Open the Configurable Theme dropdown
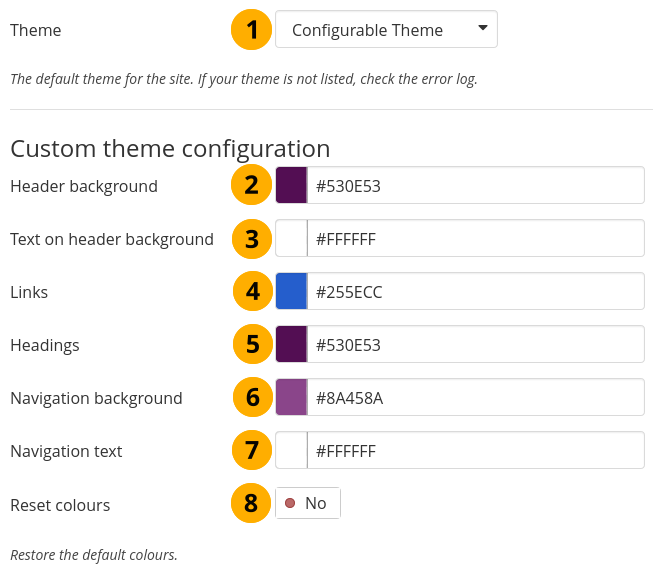Image resolution: width=653 pixels, height=569 pixels. (385, 30)
